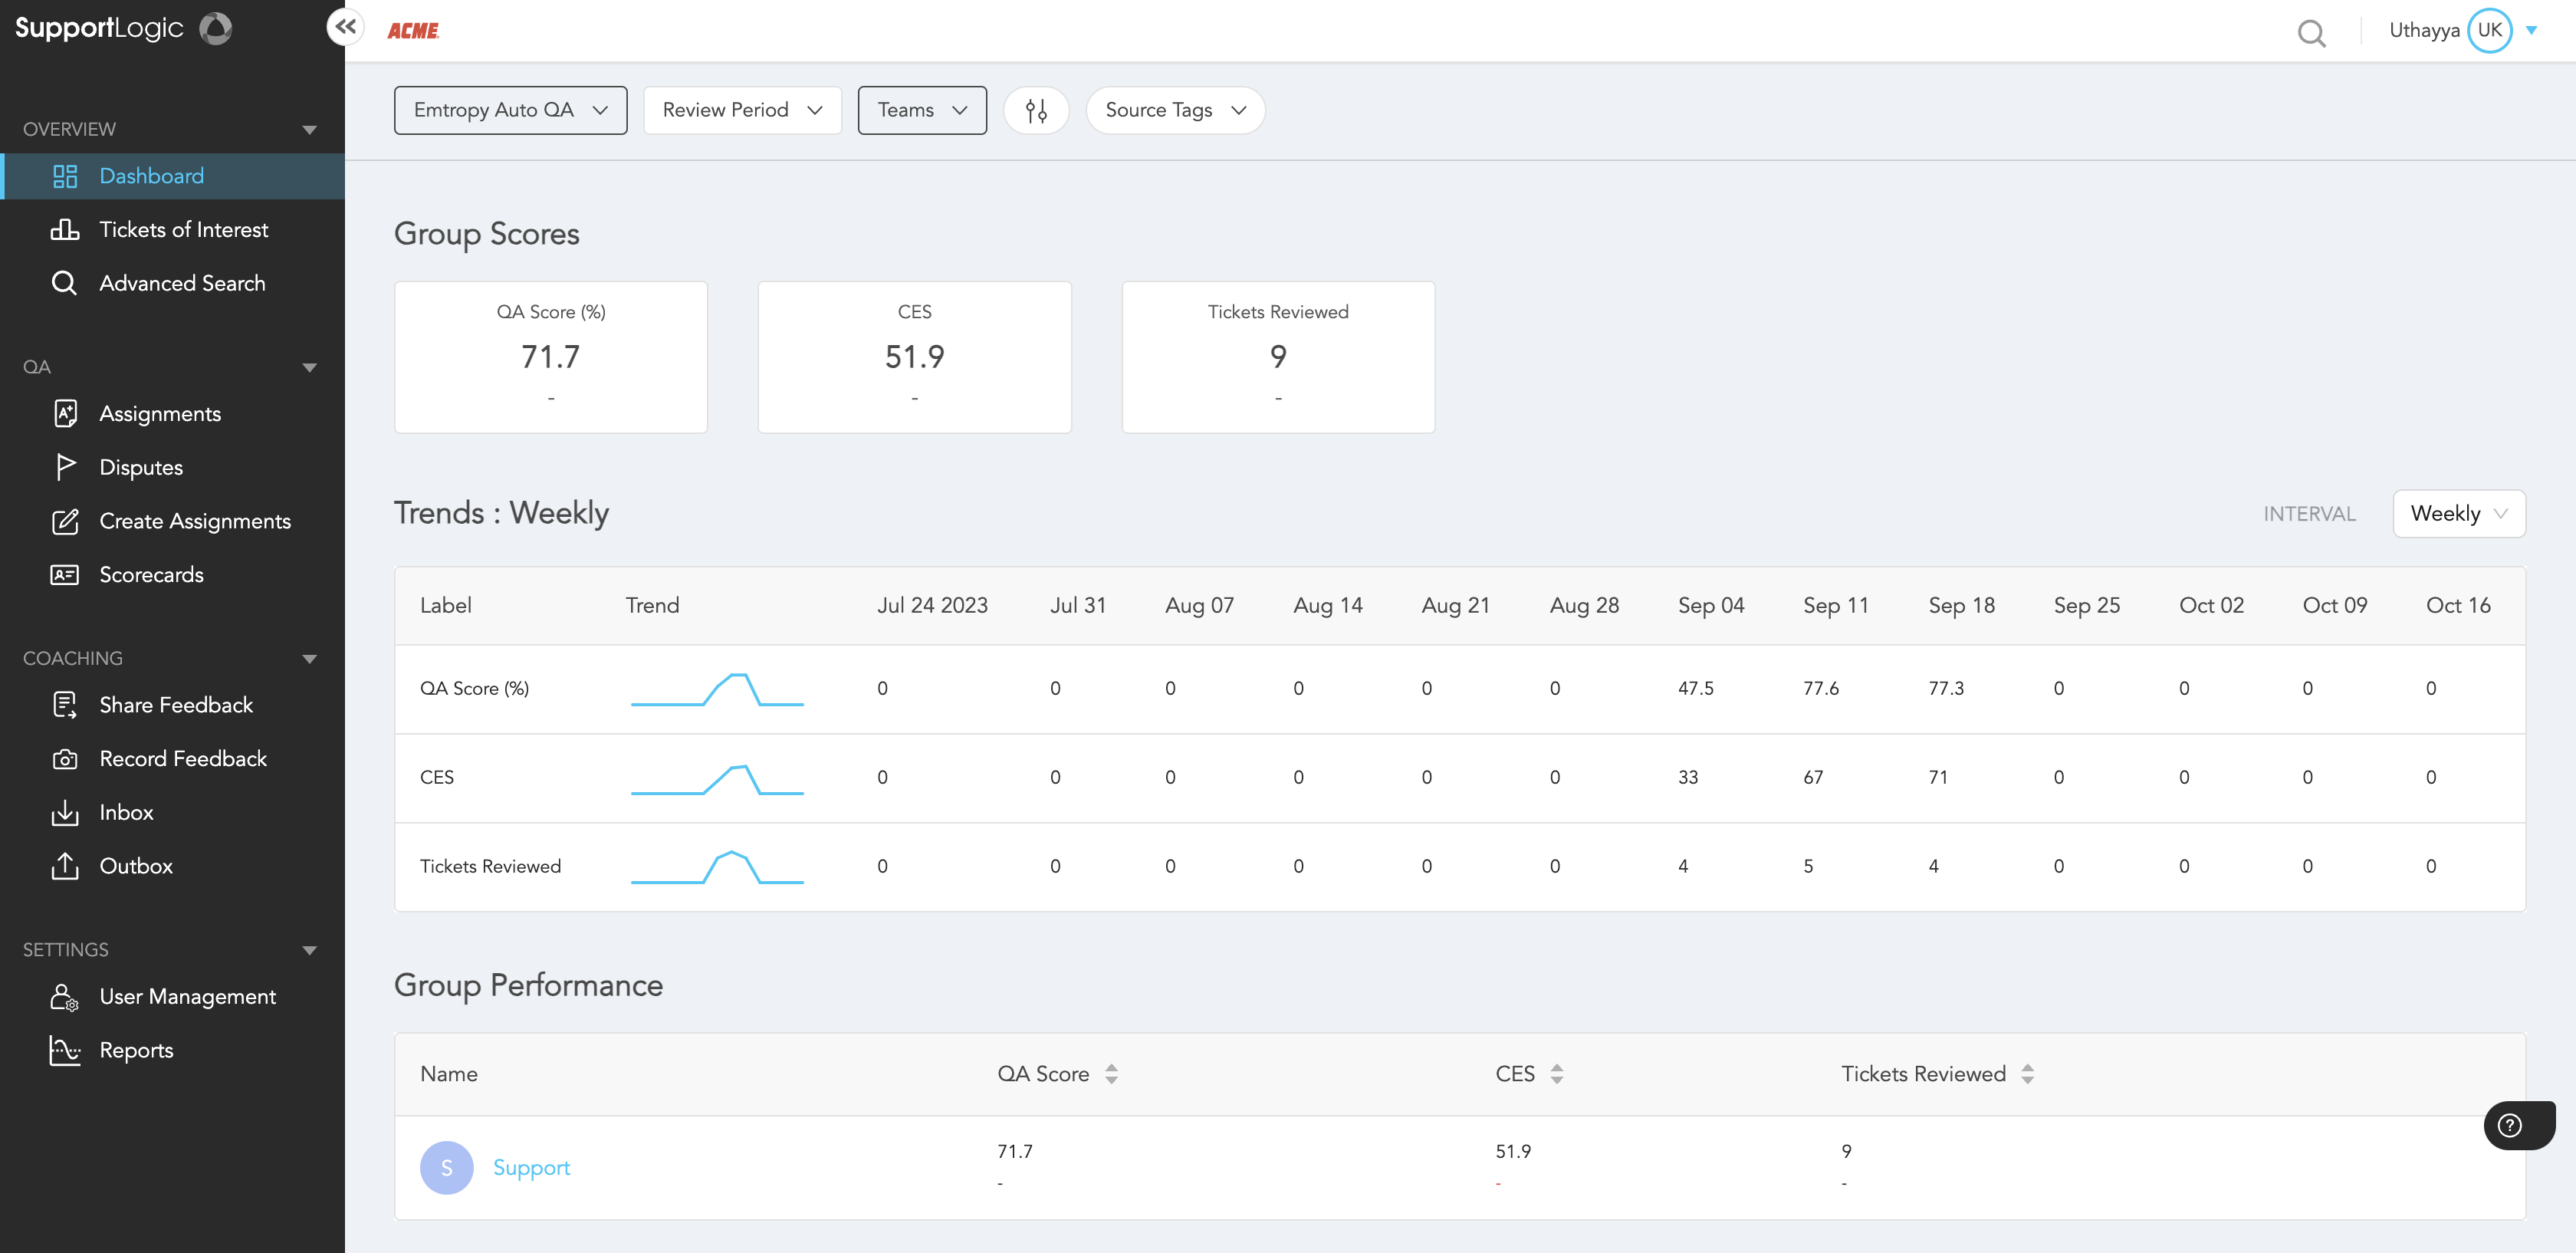
Task: Click the Inbox download-tray icon
Action: (x=65, y=812)
